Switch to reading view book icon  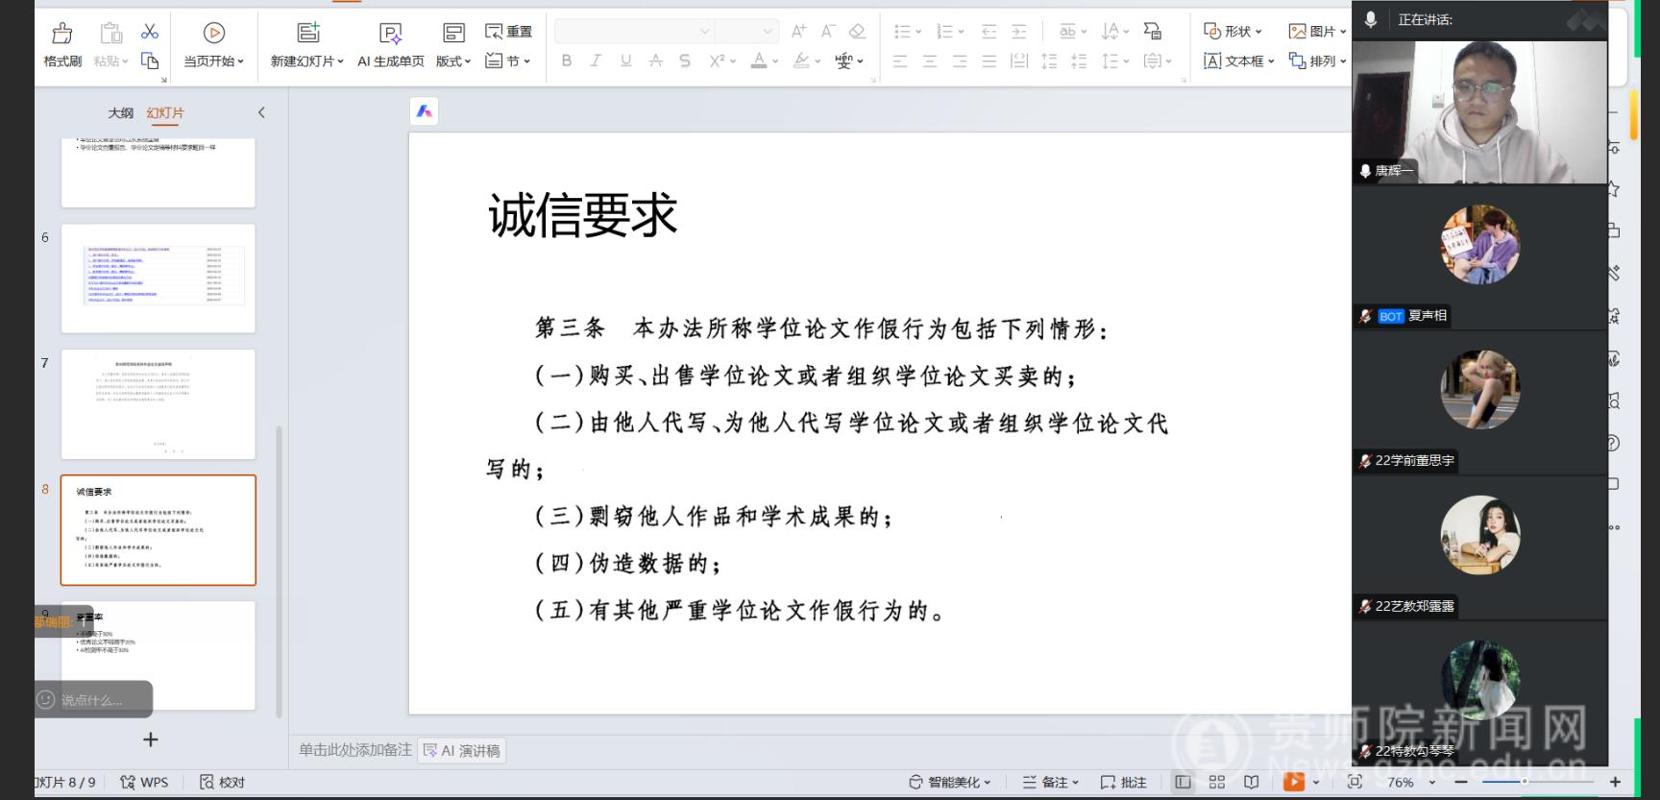coord(1251,782)
